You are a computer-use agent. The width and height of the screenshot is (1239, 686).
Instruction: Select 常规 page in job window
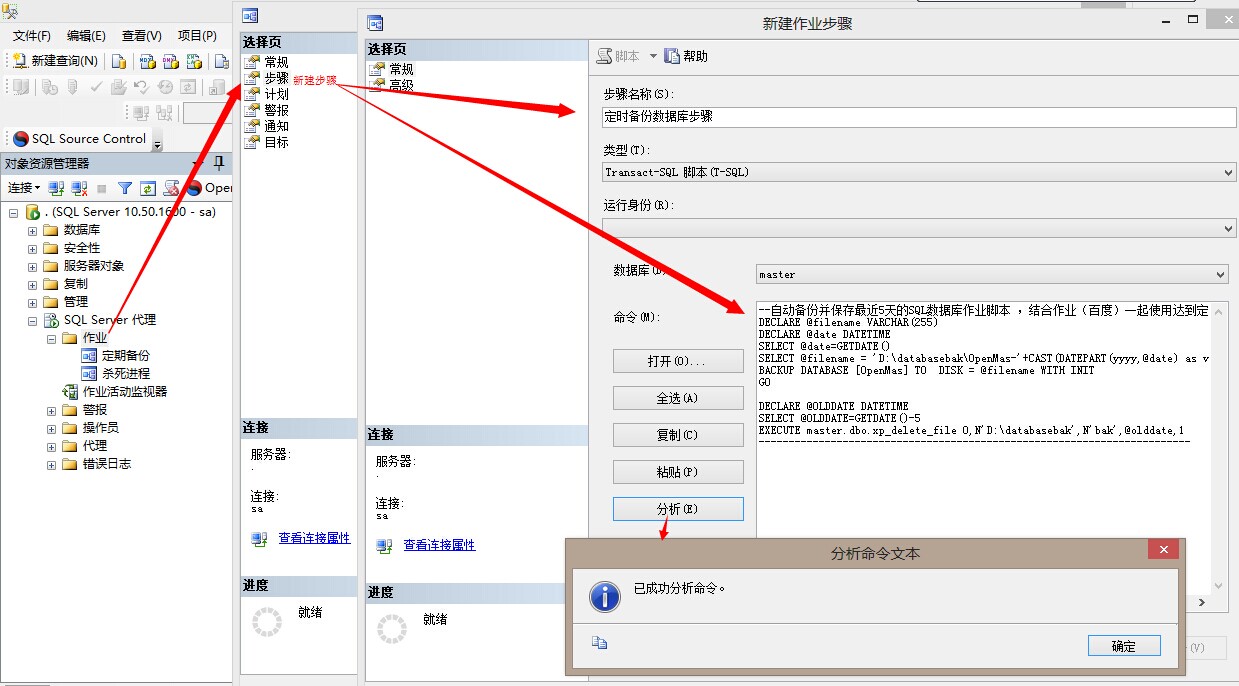click(276, 62)
